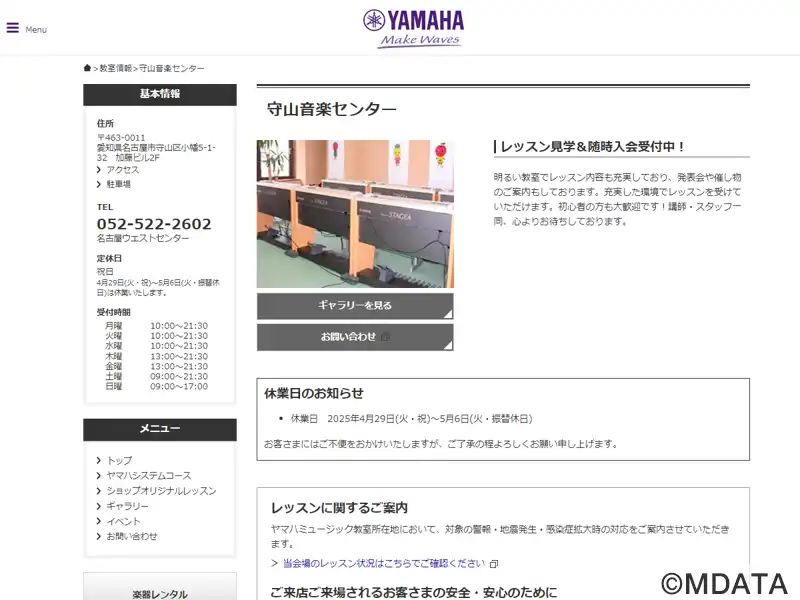Image resolution: width=800 pixels, height=600 pixels.
Task: Click the 休業日のお知らせ heading
Action: coord(314,393)
